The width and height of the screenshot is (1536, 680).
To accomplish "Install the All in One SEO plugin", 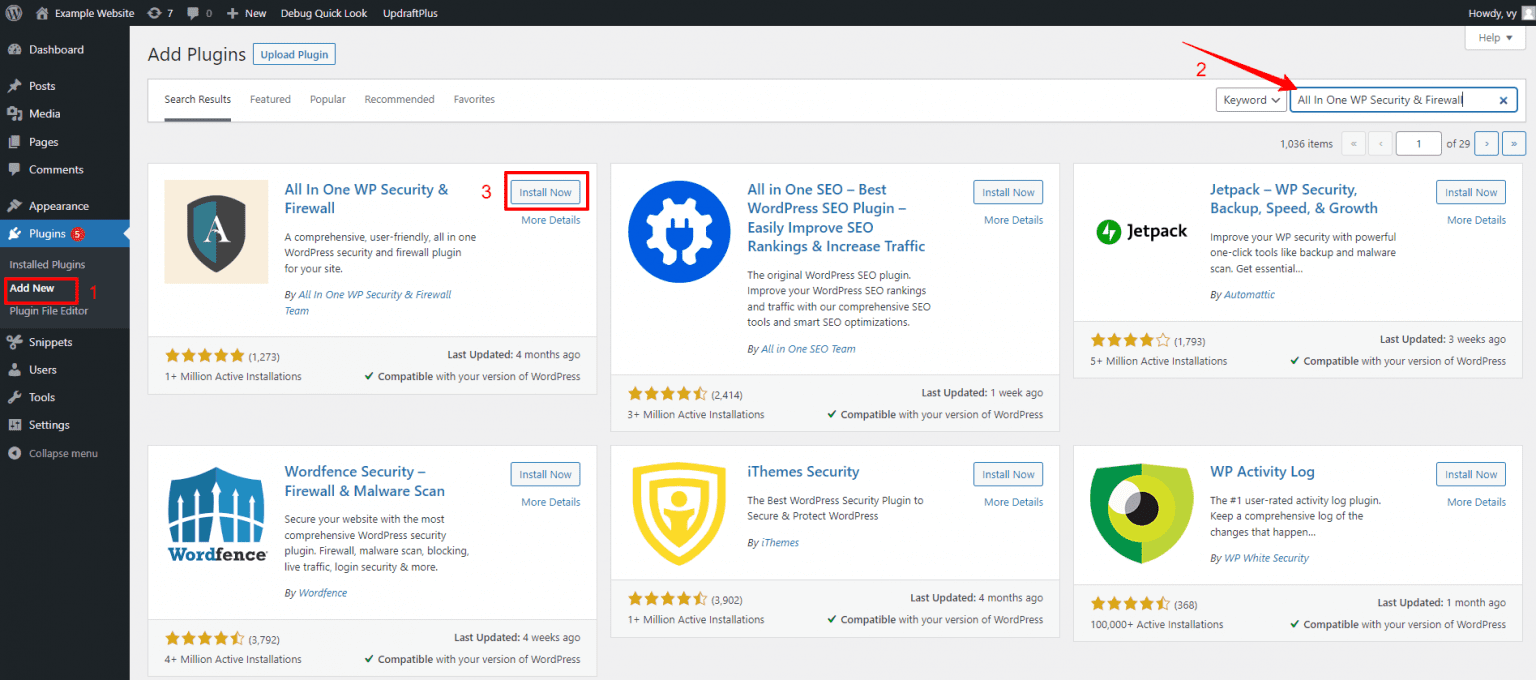I will [x=1008, y=192].
